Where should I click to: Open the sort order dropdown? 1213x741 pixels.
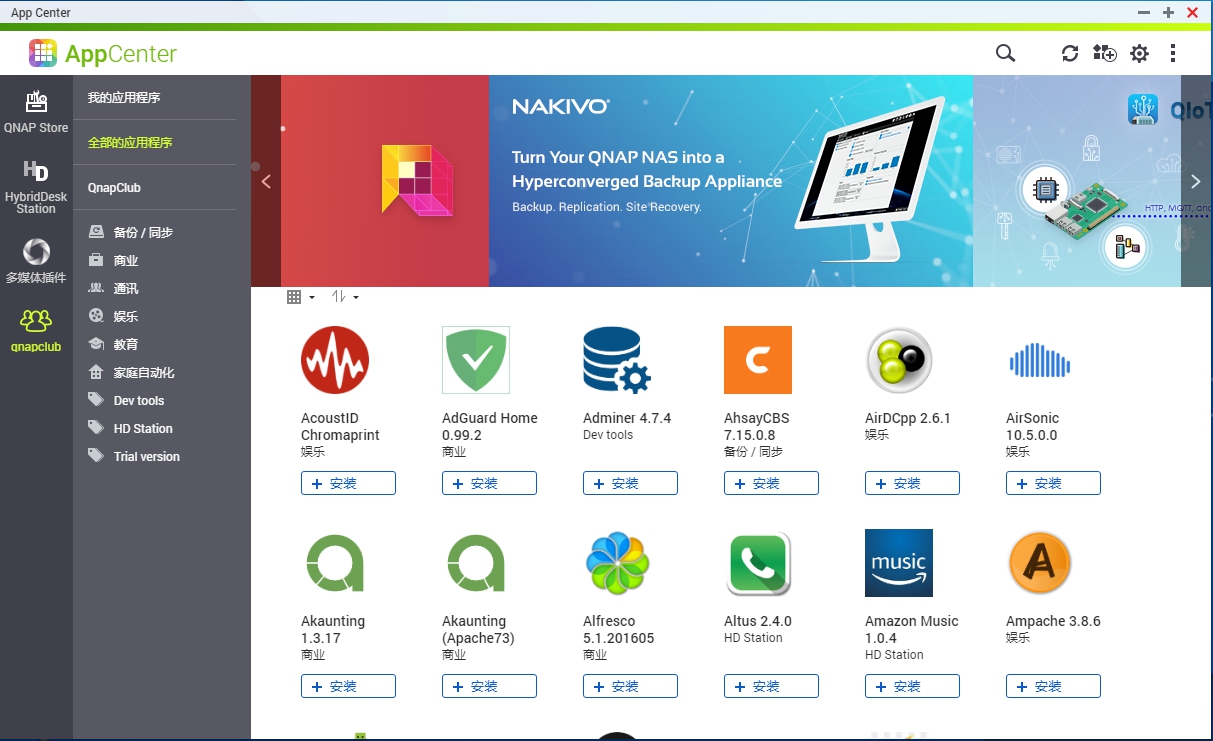[345, 297]
